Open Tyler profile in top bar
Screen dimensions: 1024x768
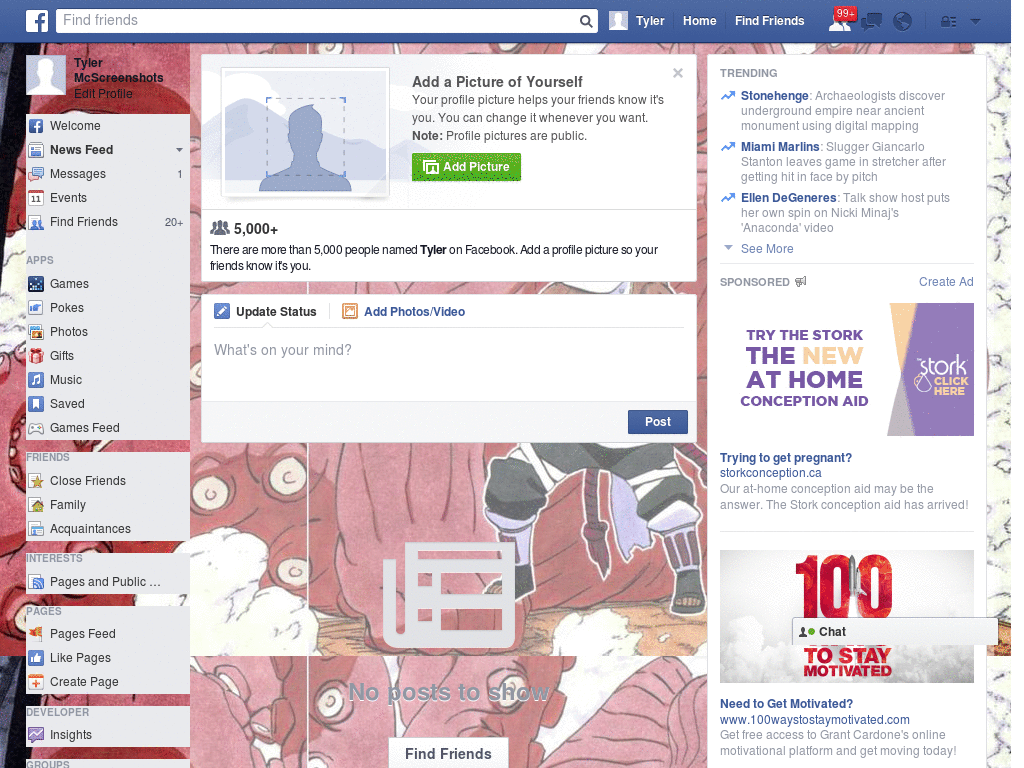point(637,21)
